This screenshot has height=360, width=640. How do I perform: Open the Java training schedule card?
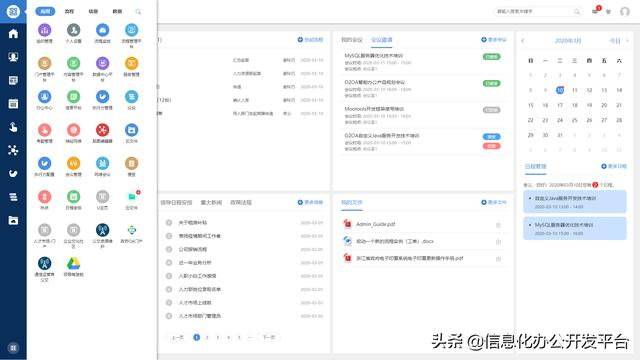575,202
